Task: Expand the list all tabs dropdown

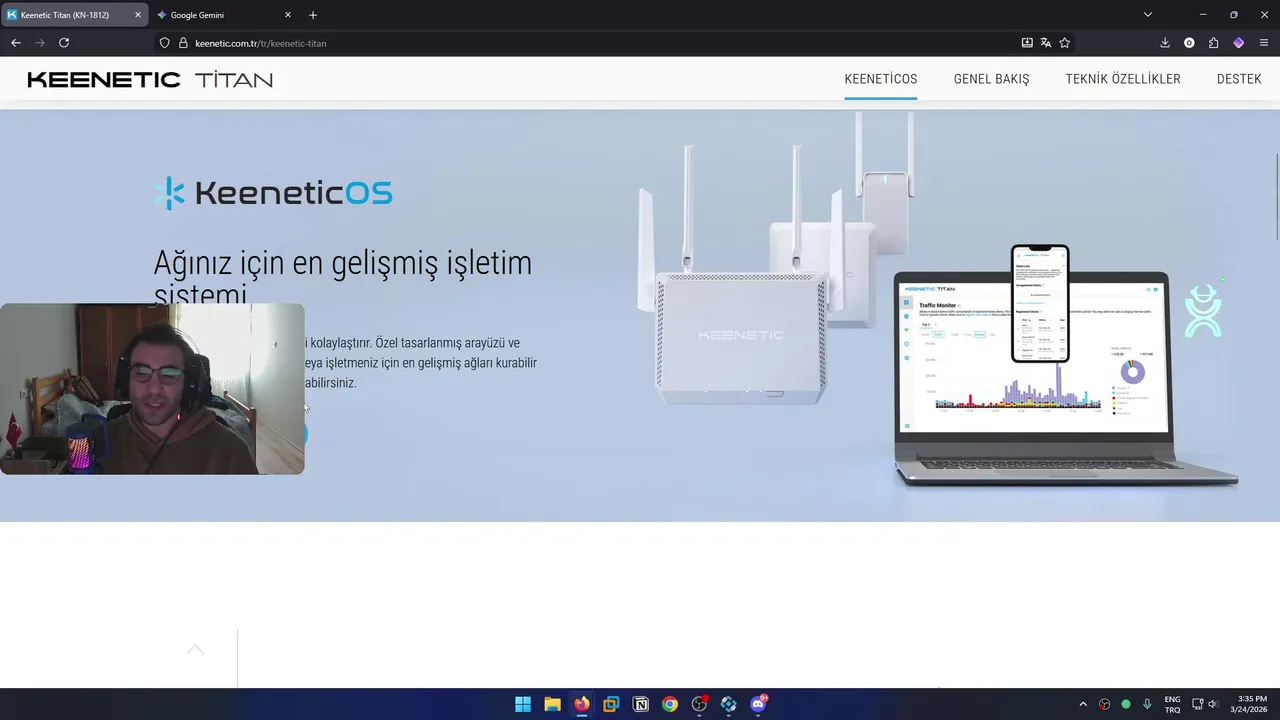Action: [x=1148, y=15]
